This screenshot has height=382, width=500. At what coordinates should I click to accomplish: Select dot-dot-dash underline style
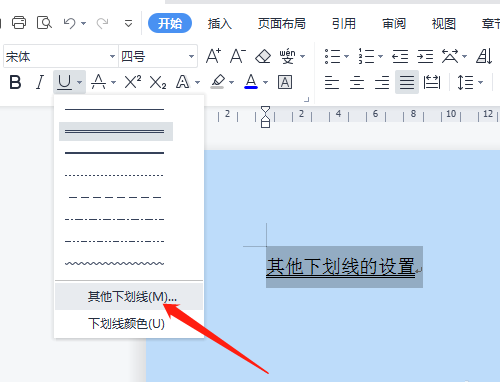[x=115, y=241]
